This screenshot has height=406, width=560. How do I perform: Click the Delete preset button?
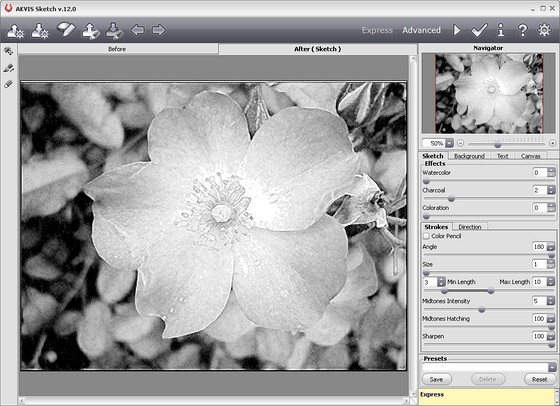[x=488, y=379]
